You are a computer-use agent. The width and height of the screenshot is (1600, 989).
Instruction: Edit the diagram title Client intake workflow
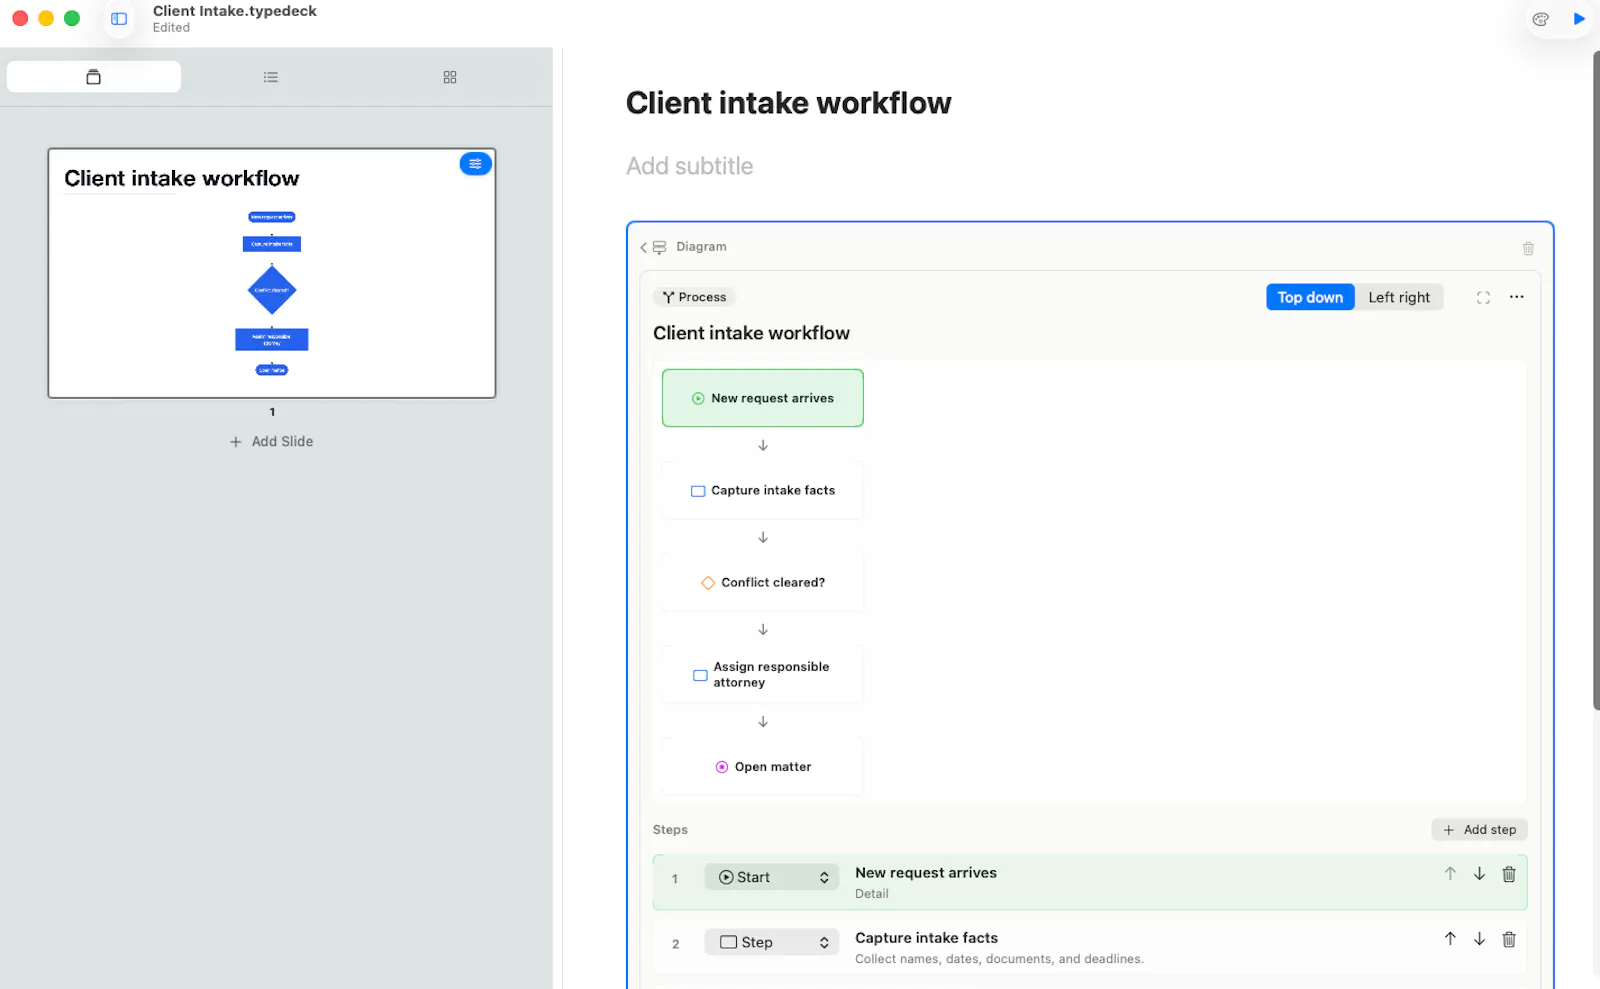pyautogui.click(x=751, y=333)
